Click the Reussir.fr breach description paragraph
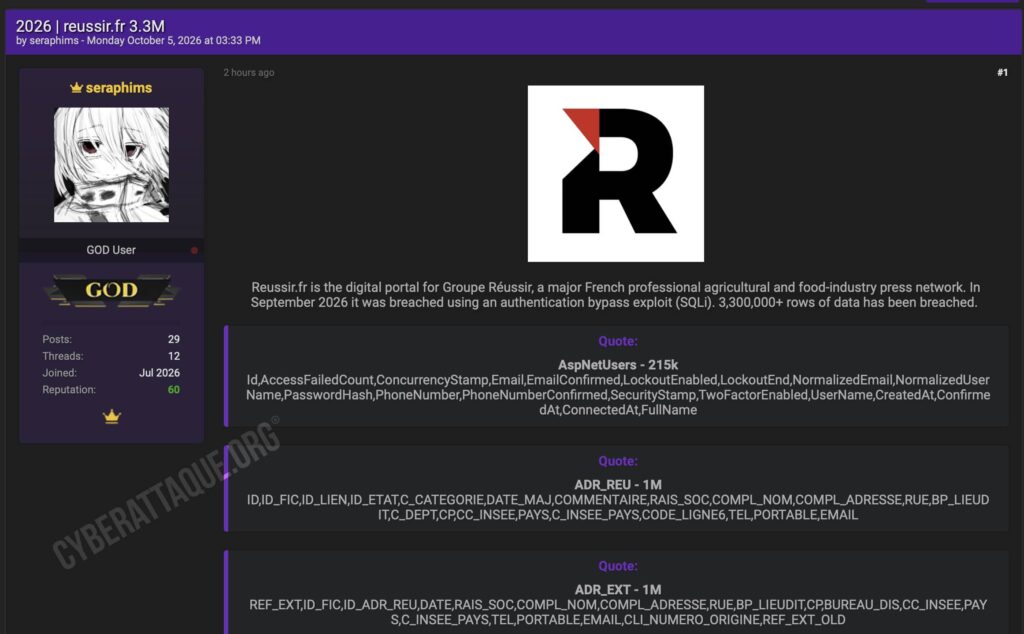 pos(615,295)
